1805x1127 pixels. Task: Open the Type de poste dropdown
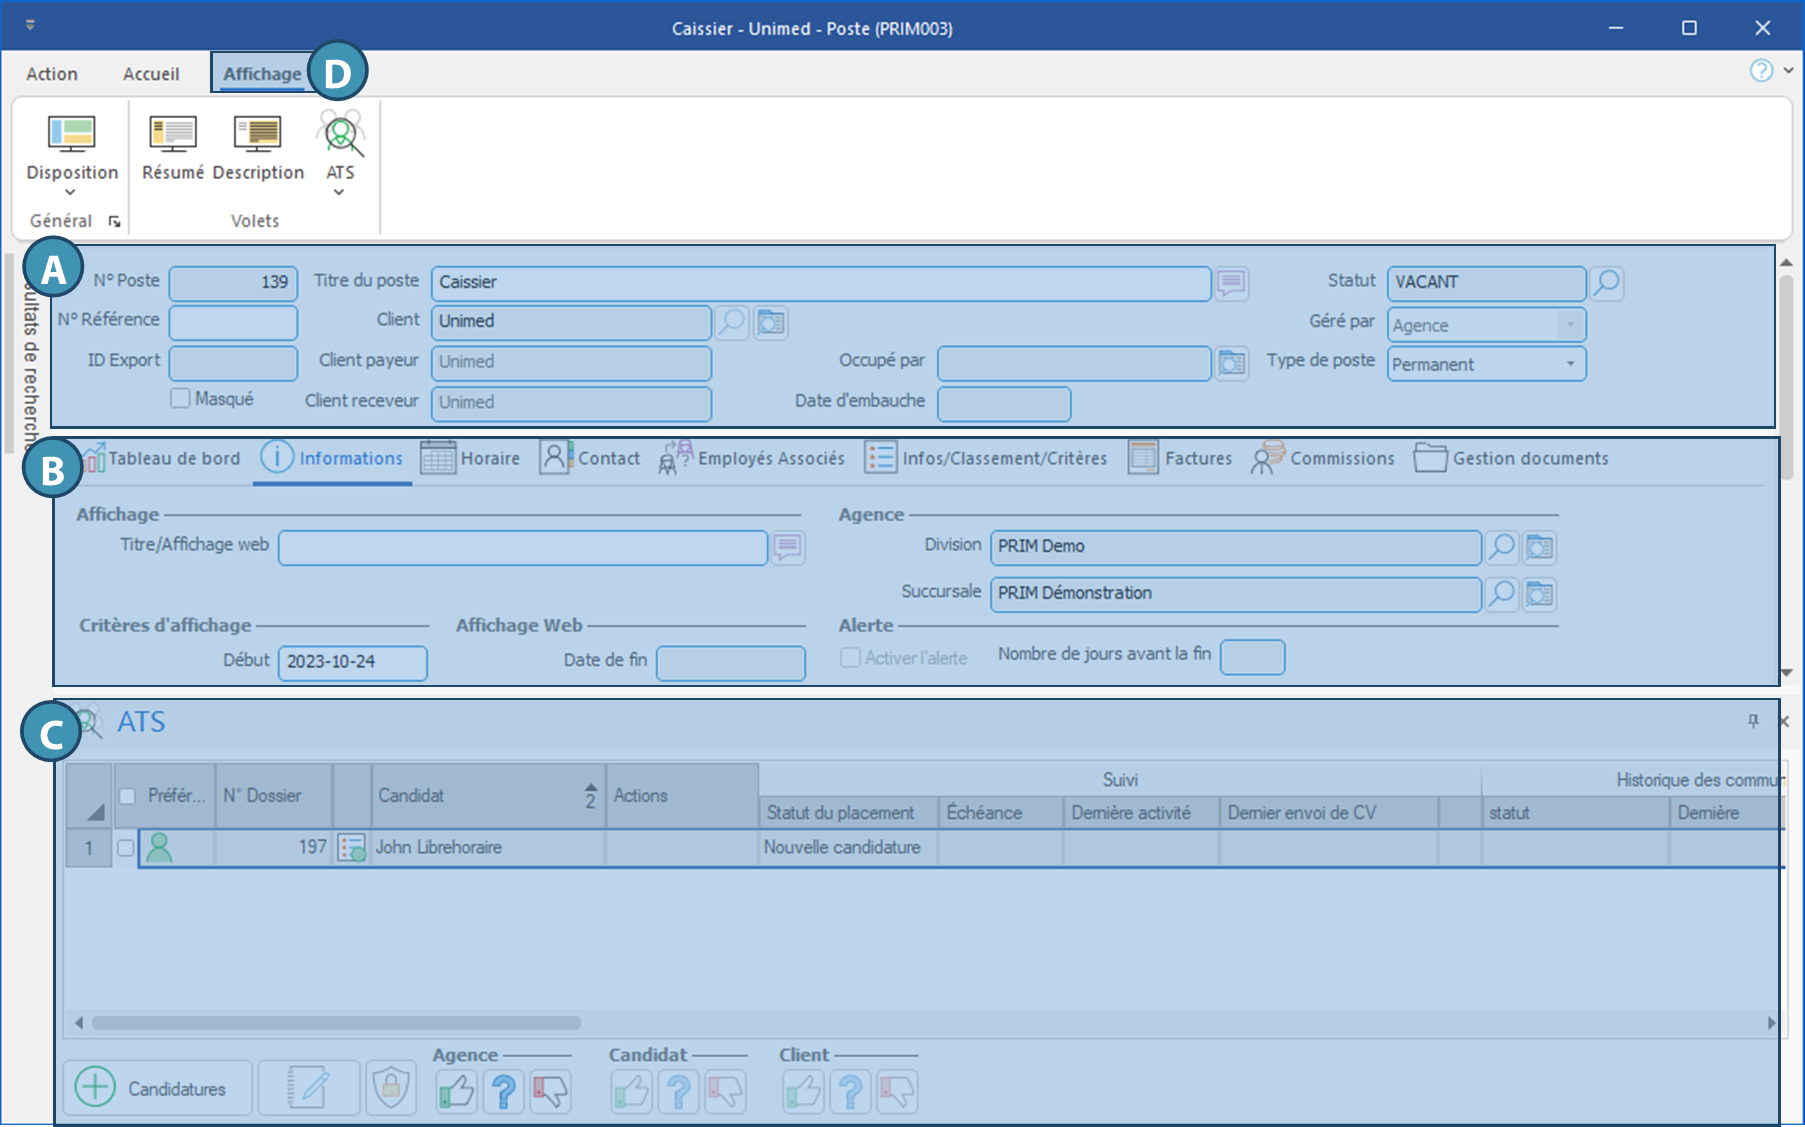pos(1570,364)
